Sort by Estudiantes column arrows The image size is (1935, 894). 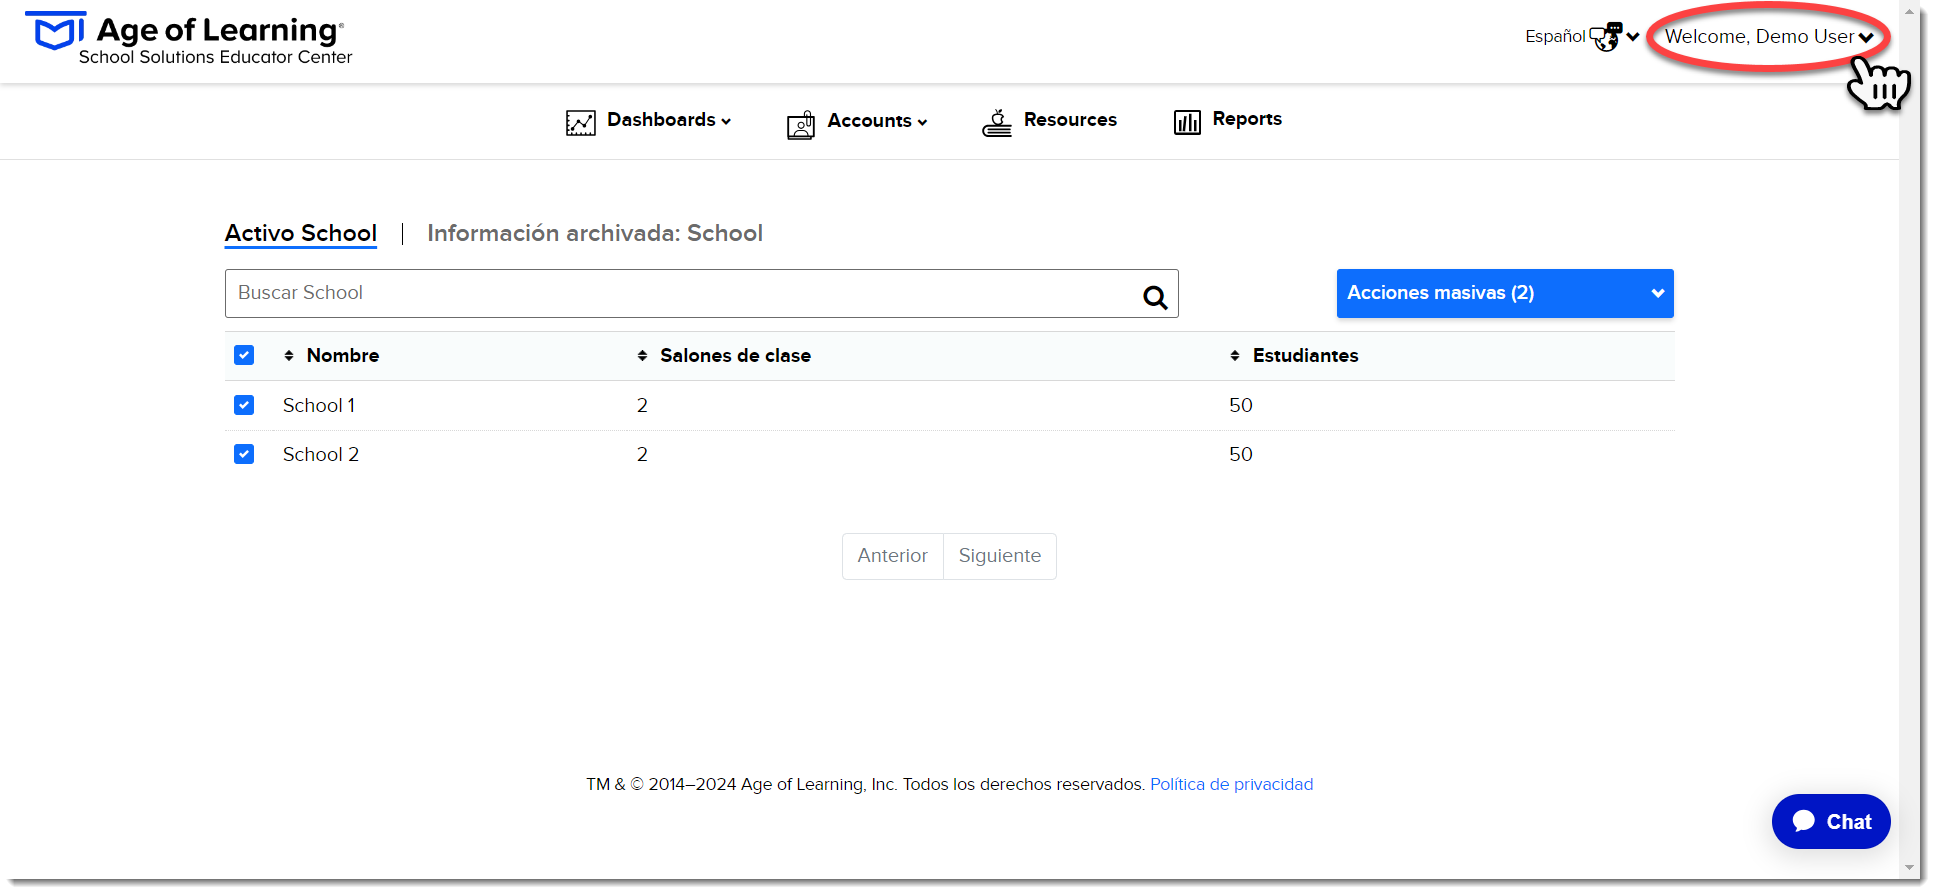coord(1235,356)
